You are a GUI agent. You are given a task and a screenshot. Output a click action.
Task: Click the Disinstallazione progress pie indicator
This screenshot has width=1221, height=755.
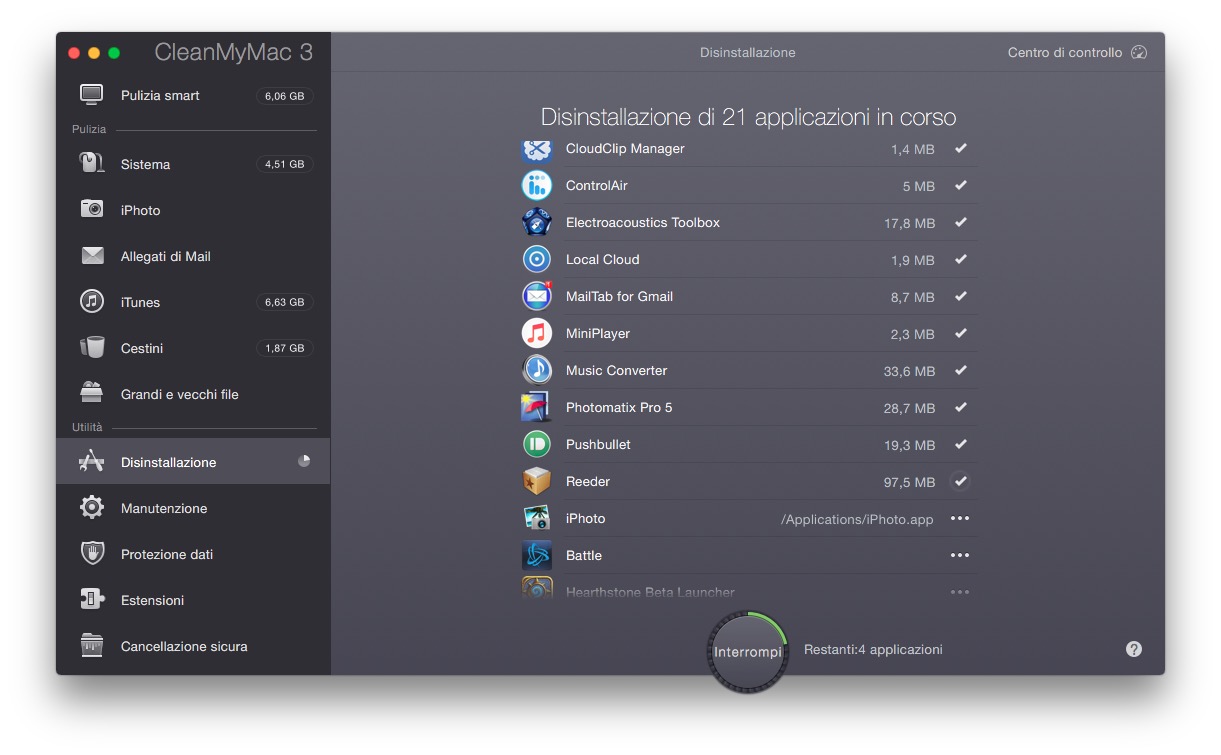(304, 461)
